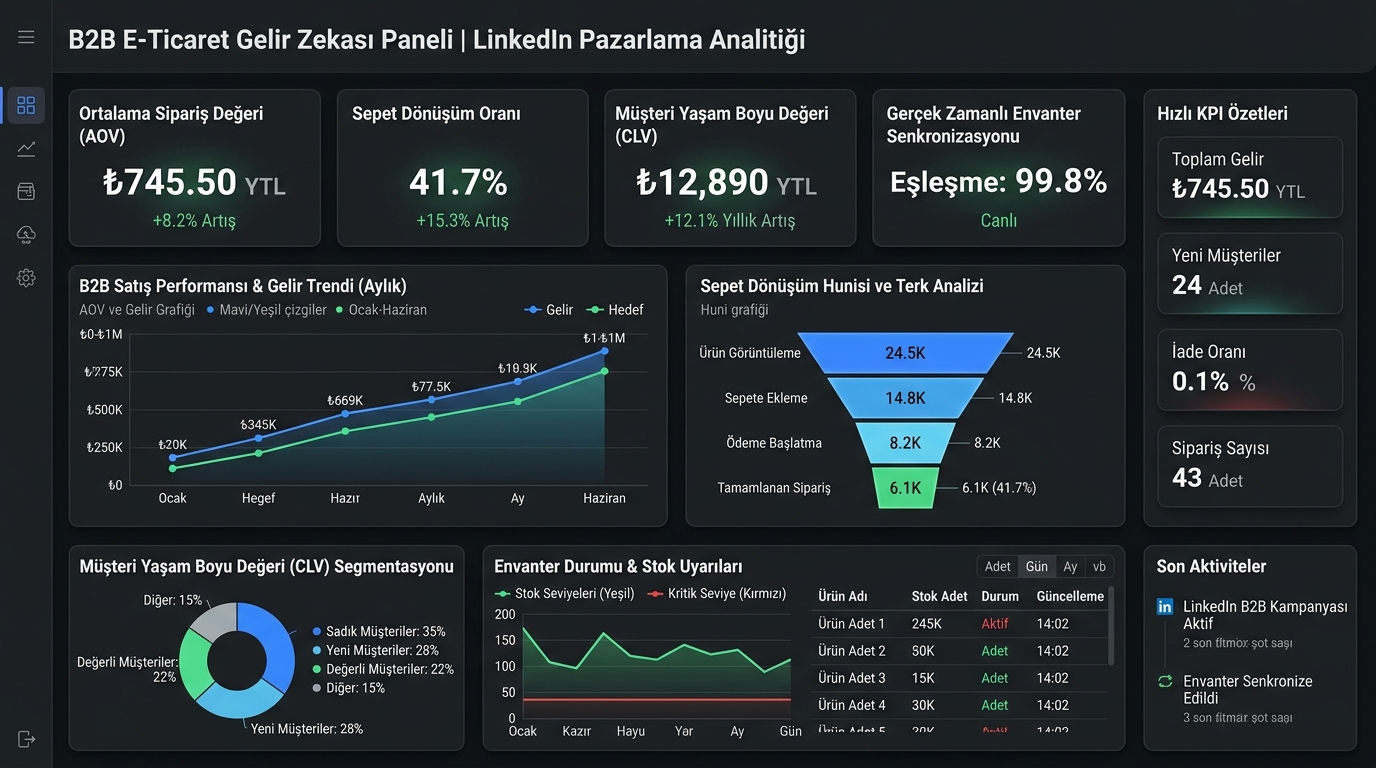The height and width of the screenshot is (768, 1376).
Task: Click the 245K stock value
Action: 926,623
